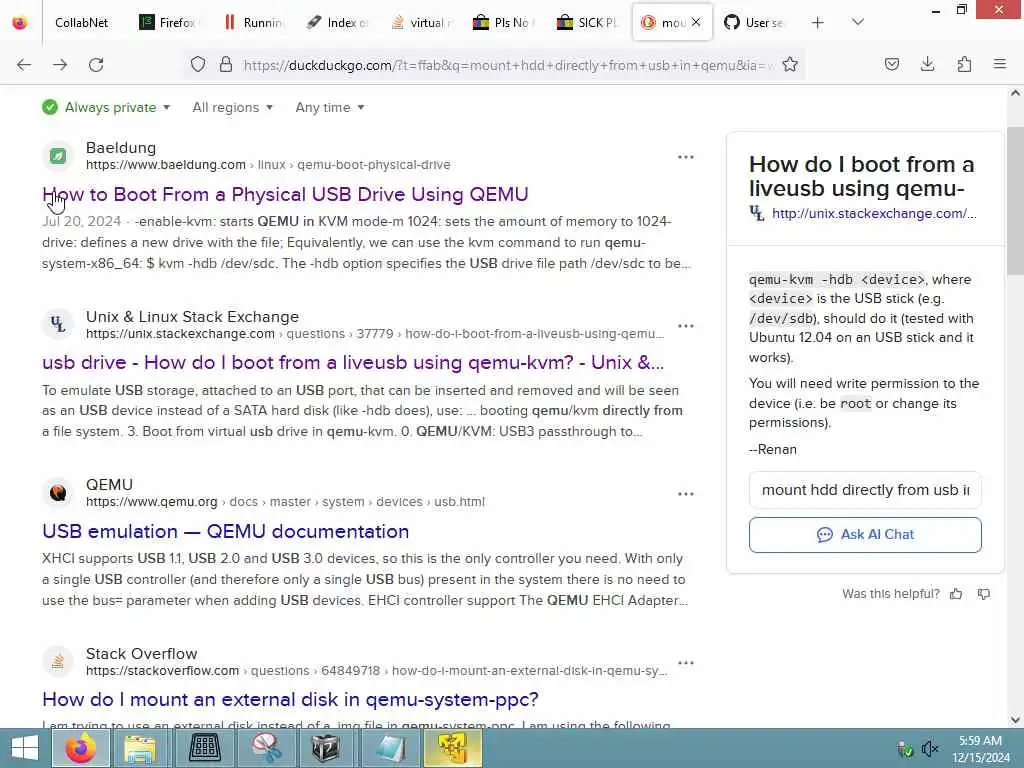Click Firefox in the taskbar
The width and height of the screenshot is (1024, 768).
(80, 748)
